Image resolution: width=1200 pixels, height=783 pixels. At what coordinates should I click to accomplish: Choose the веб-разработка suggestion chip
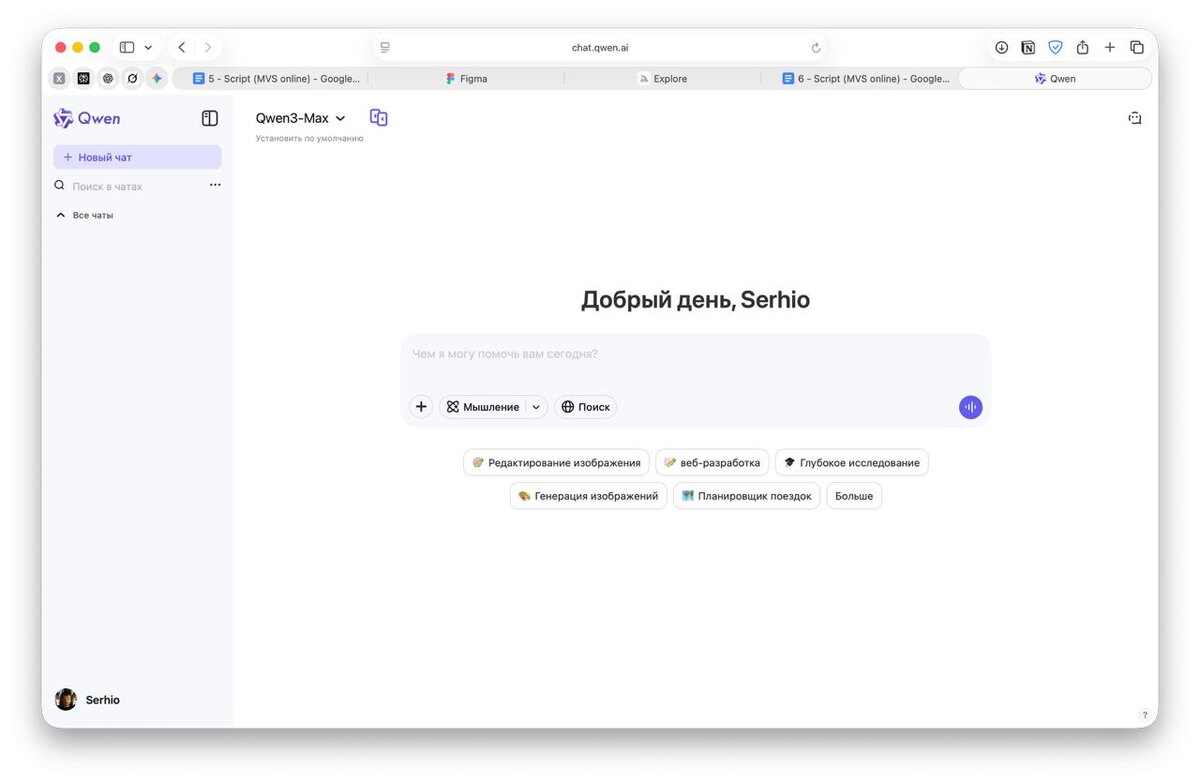[712, 463]
